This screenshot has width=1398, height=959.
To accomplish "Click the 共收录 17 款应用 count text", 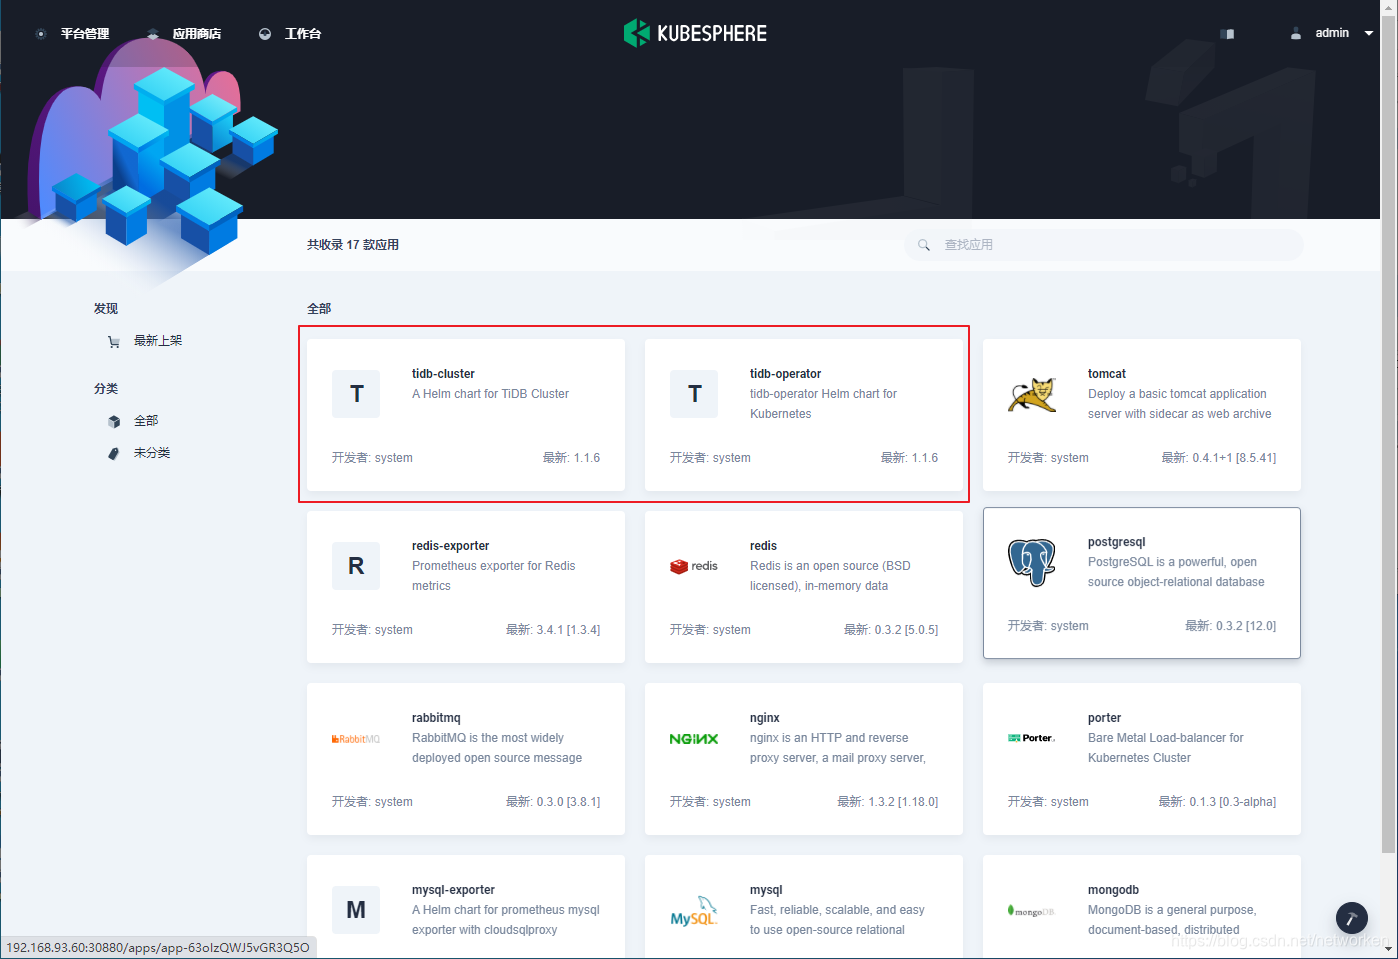I will coord(353,245).
